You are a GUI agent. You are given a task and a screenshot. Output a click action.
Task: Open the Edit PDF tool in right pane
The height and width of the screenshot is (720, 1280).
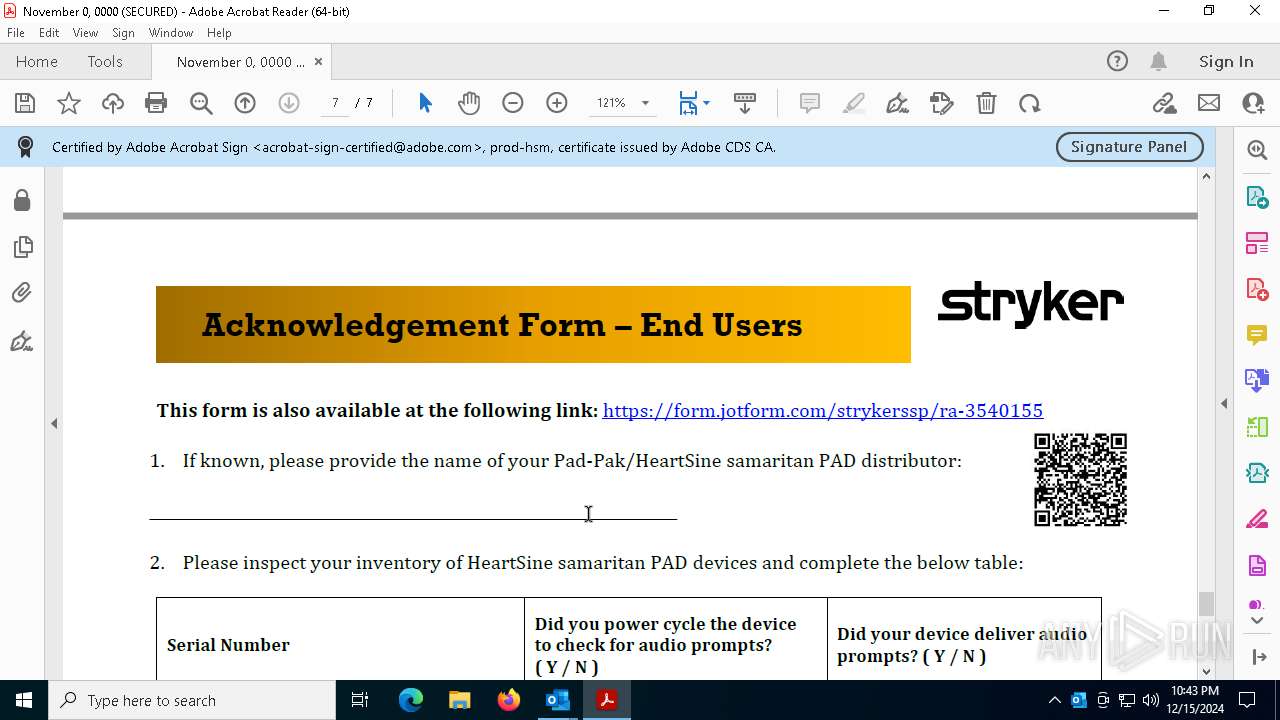tap(1257, 242)
